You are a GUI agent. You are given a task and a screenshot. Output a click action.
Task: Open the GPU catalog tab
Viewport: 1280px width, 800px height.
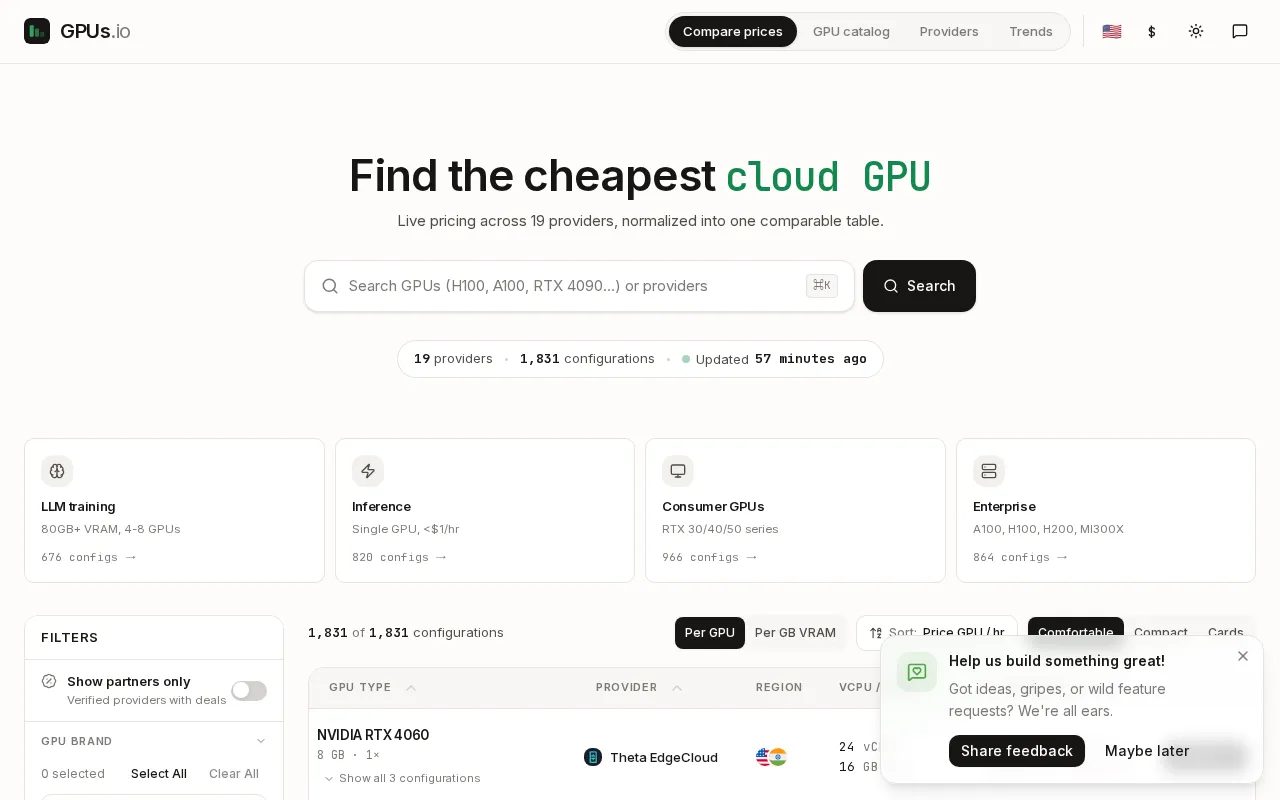pos(851,31)
